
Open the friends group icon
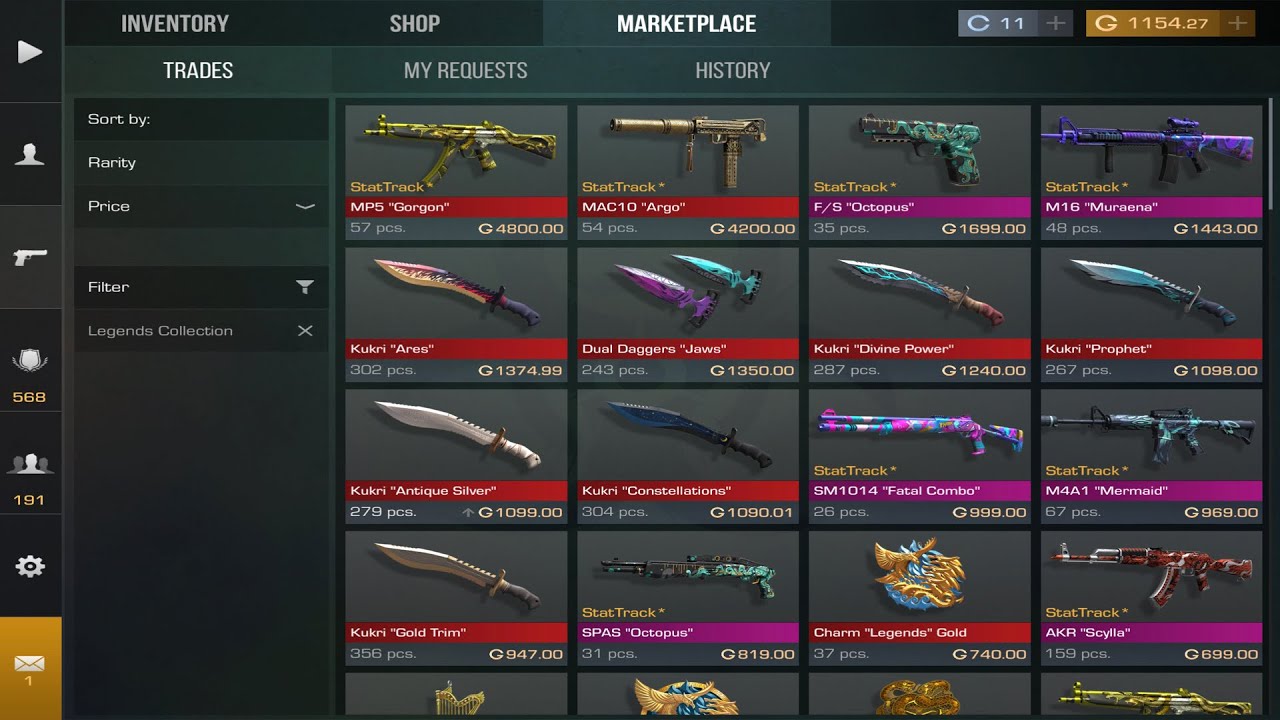pyautogui.click(x=29, y=464)
